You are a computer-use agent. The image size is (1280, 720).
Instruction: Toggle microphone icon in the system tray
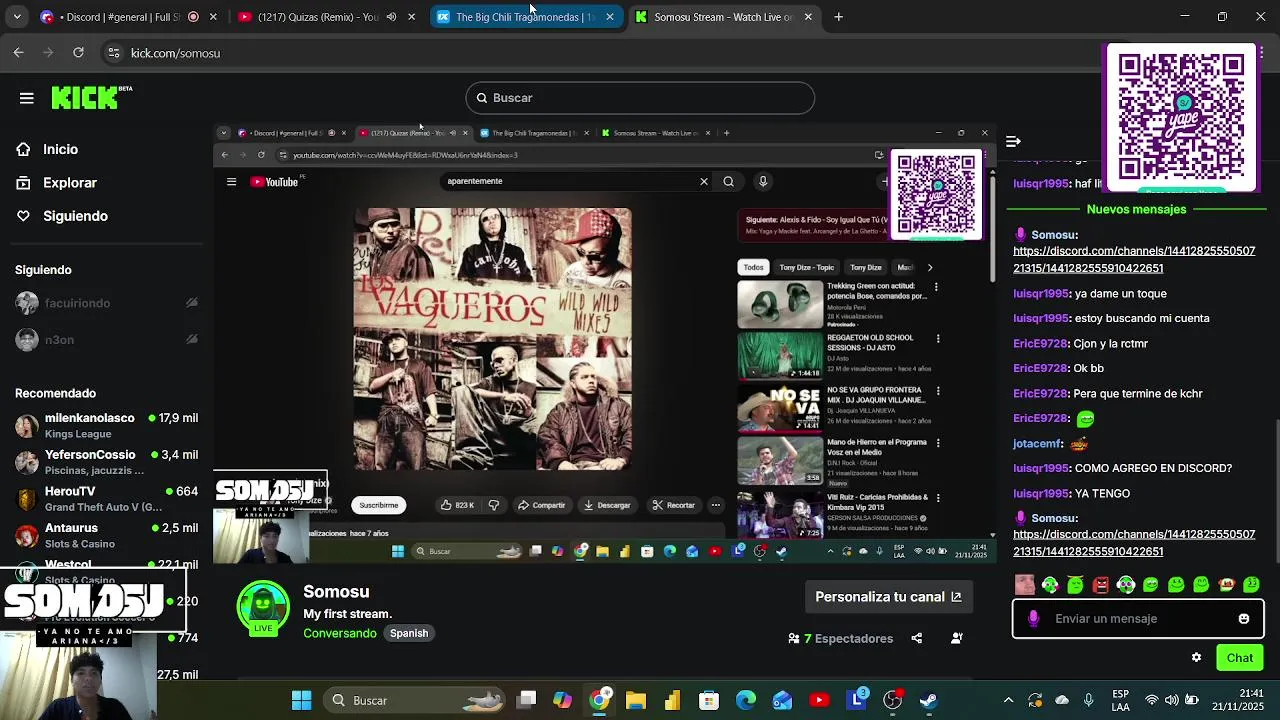point(1088,700)
